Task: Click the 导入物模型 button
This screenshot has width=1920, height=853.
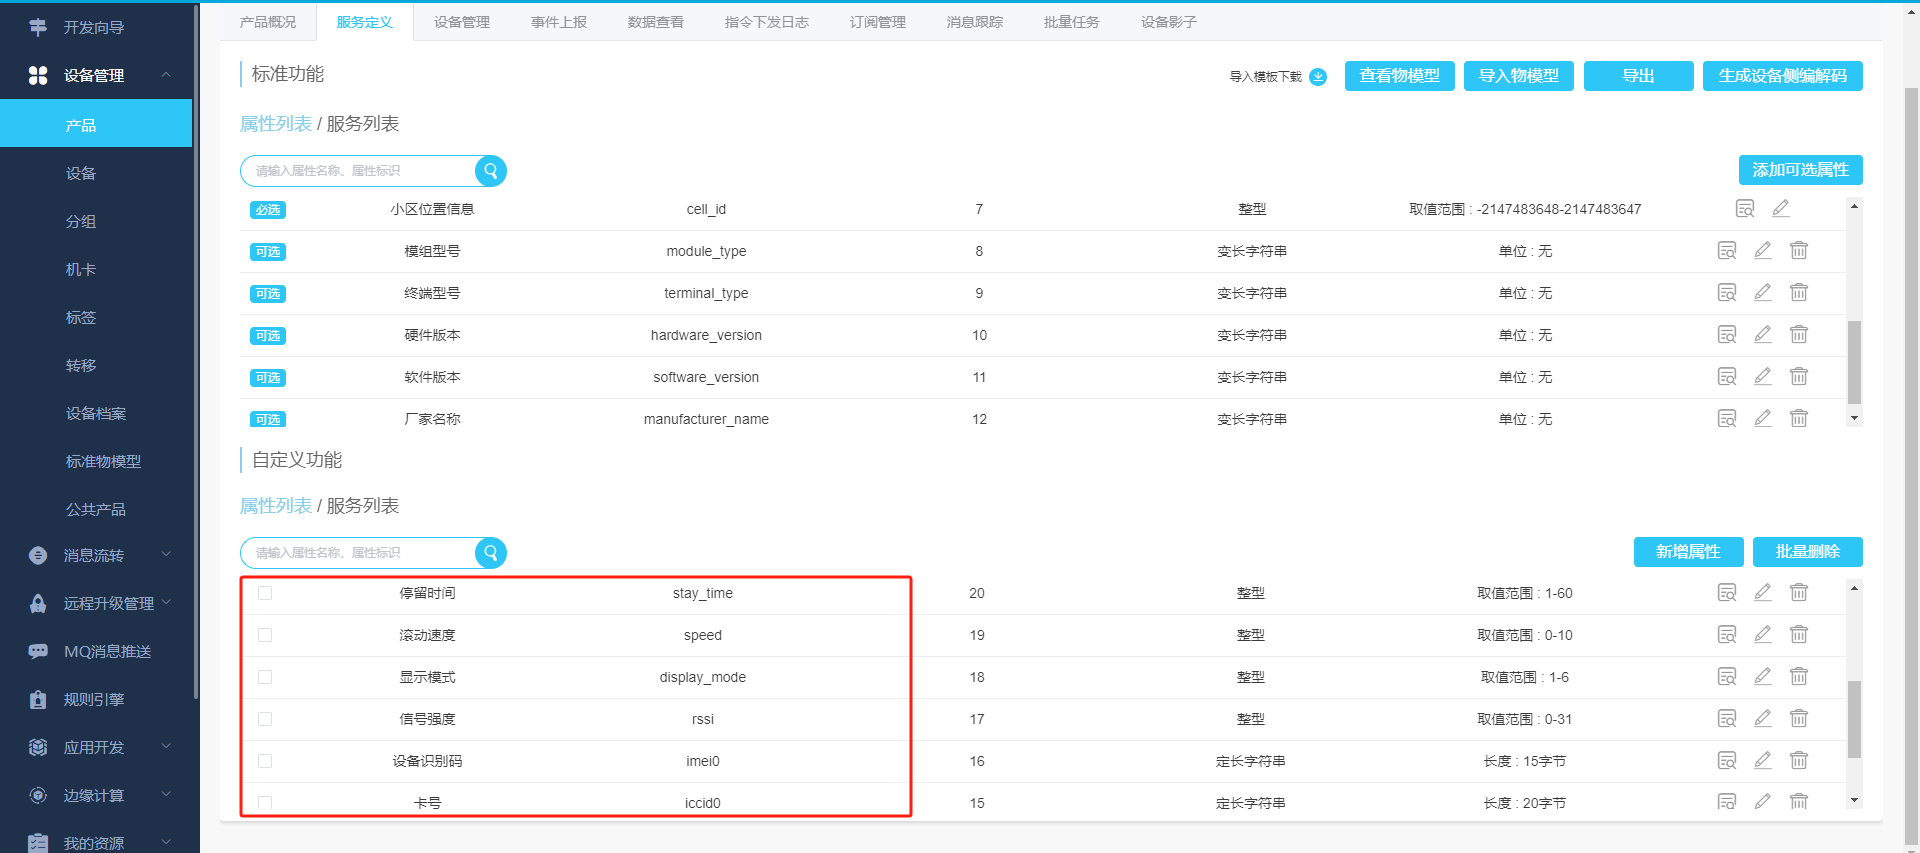Action: click(x=1519, y=76)
